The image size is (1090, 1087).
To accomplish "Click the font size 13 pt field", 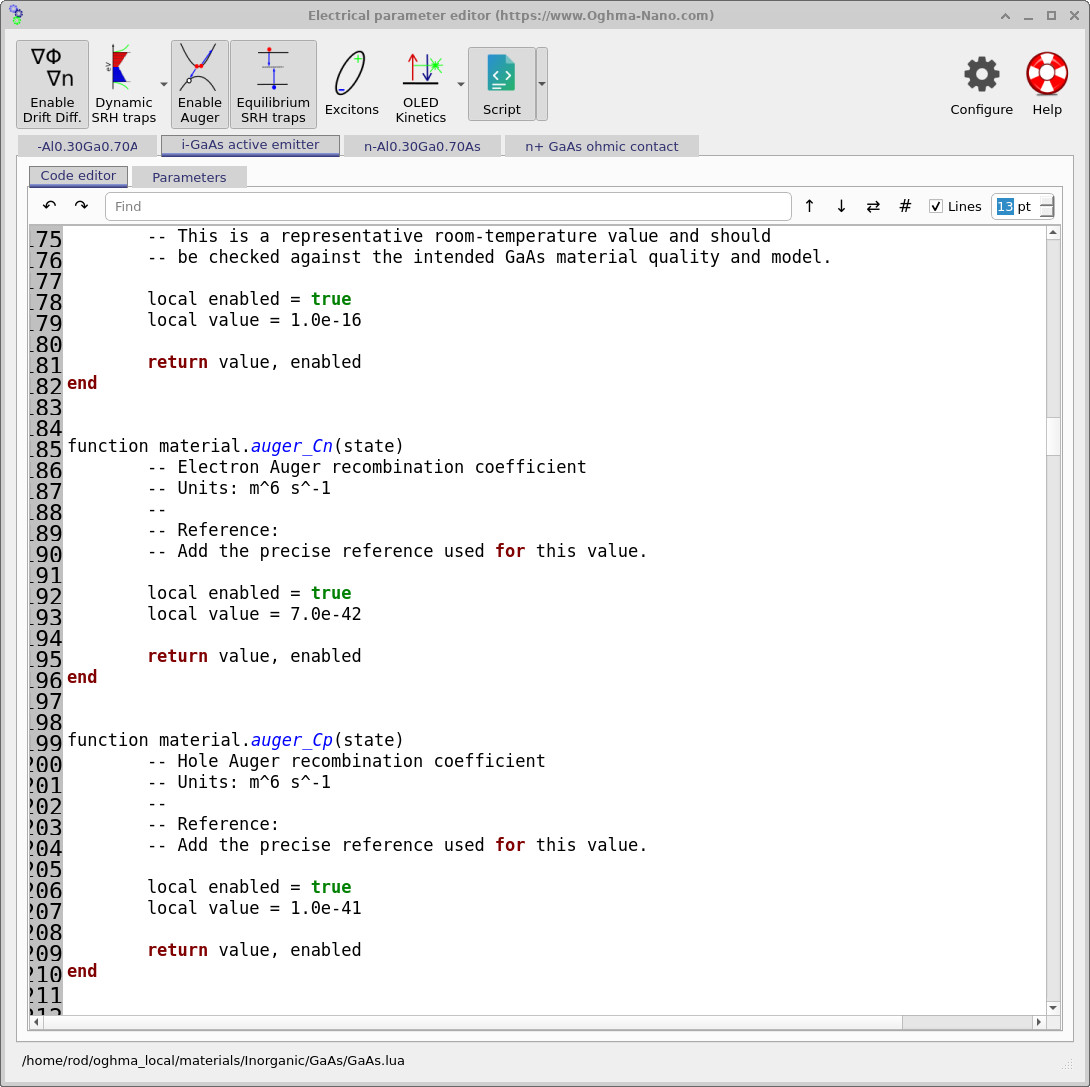I will tap(1015, 206).
